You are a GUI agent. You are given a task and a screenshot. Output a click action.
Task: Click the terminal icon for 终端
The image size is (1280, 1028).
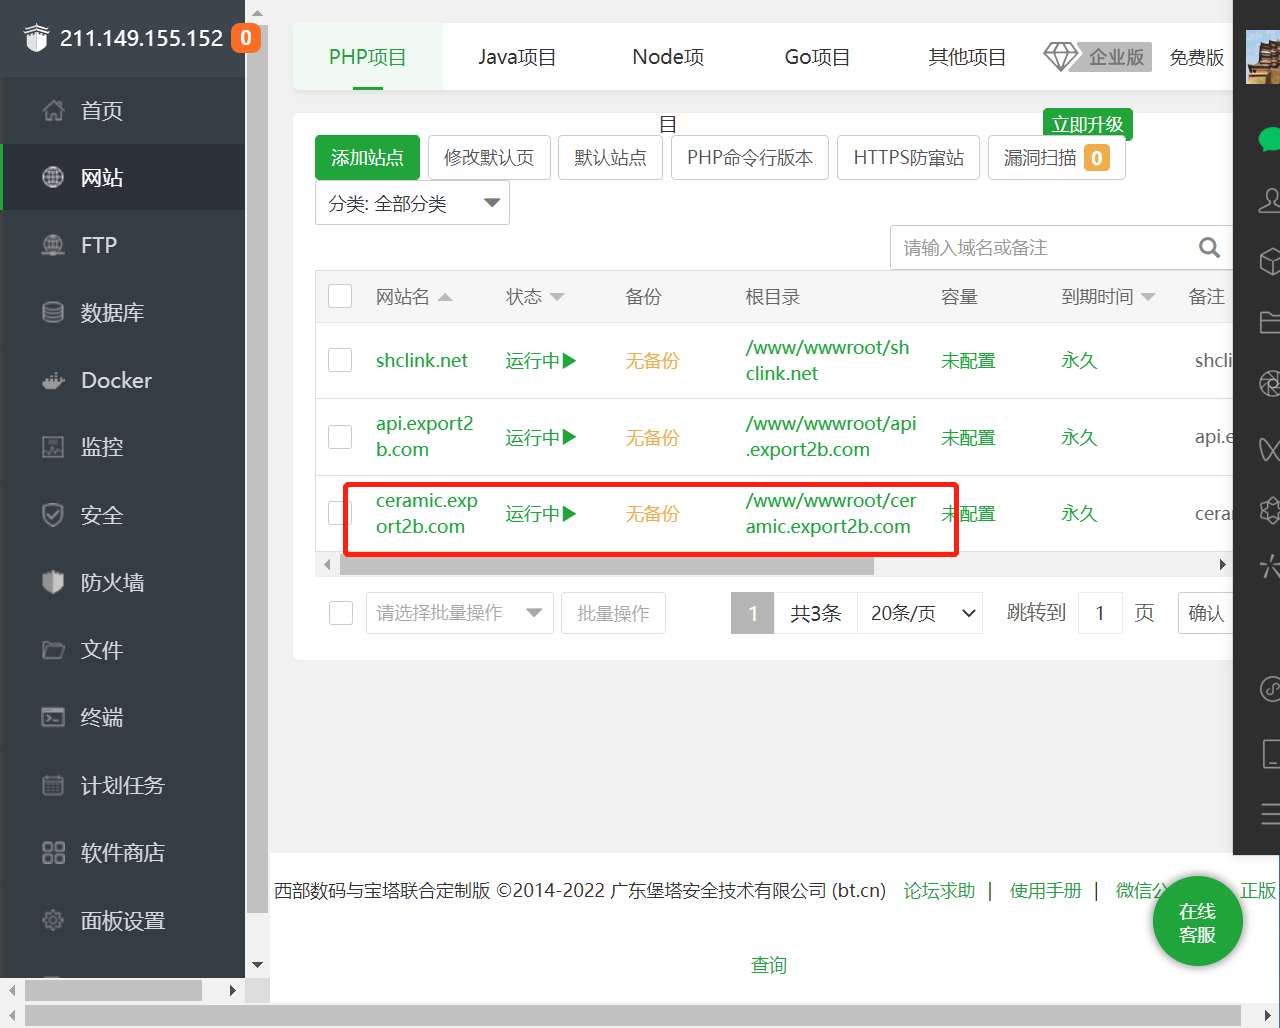(53, 717)
